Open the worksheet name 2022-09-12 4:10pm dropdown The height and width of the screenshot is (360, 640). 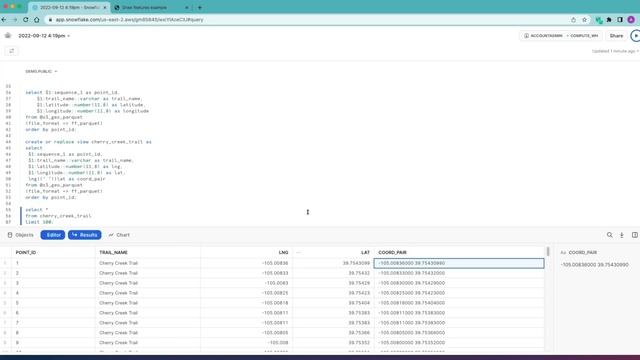(x=44, y=36)
